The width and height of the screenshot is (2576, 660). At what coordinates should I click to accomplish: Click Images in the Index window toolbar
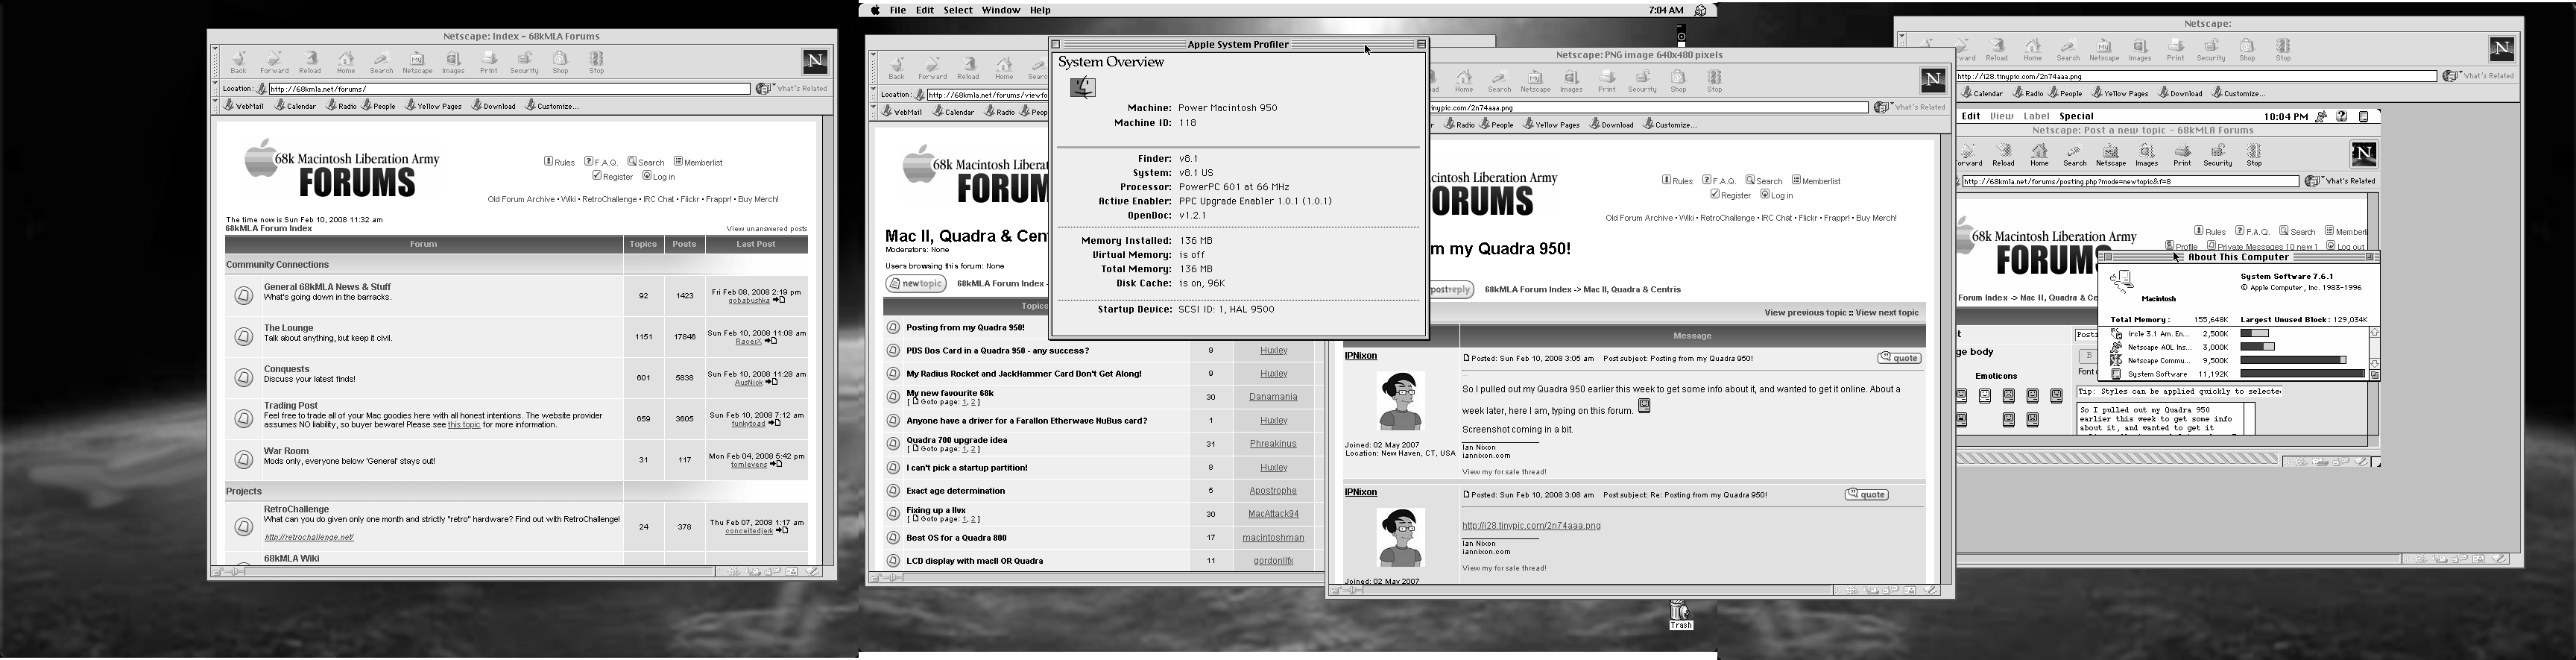[453, 62]
